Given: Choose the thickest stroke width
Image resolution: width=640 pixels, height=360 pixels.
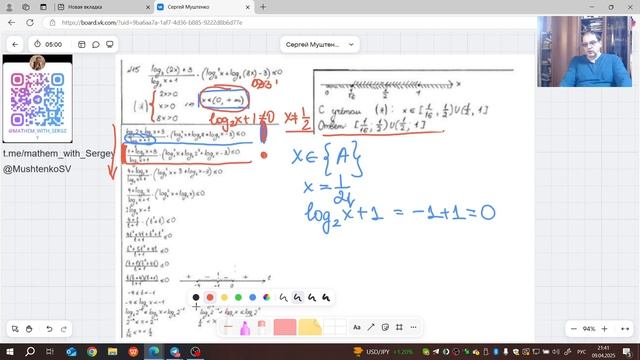Looking at the screenshot, I should pos(326,298).
